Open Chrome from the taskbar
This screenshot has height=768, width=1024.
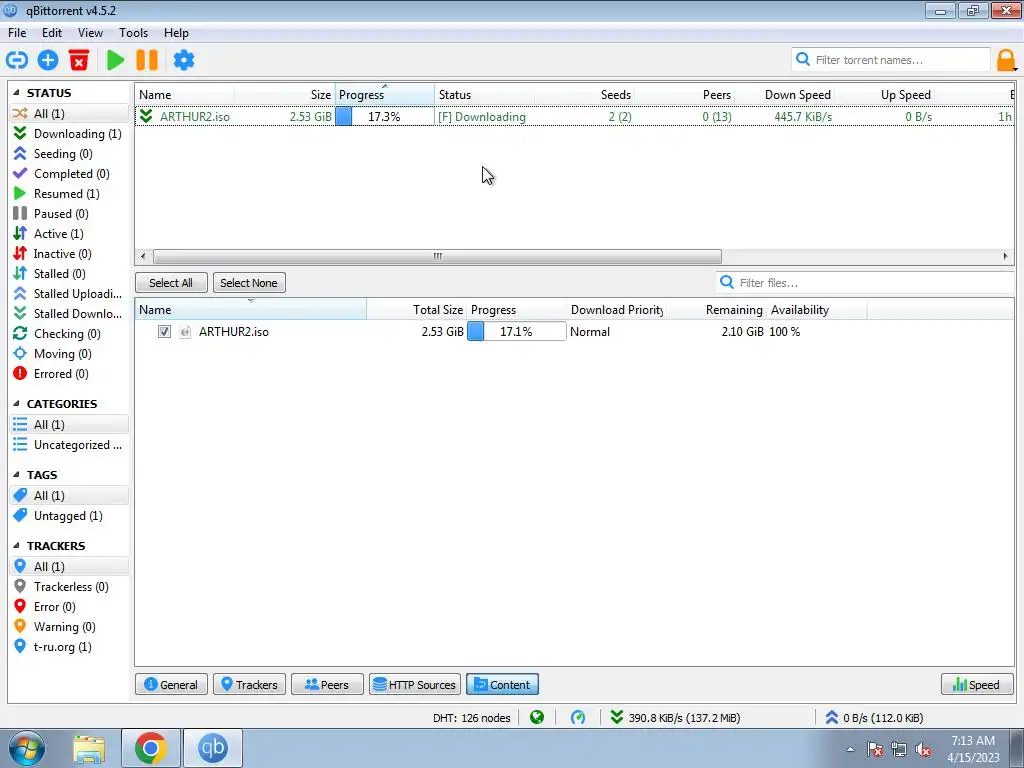tap(150, 748)
